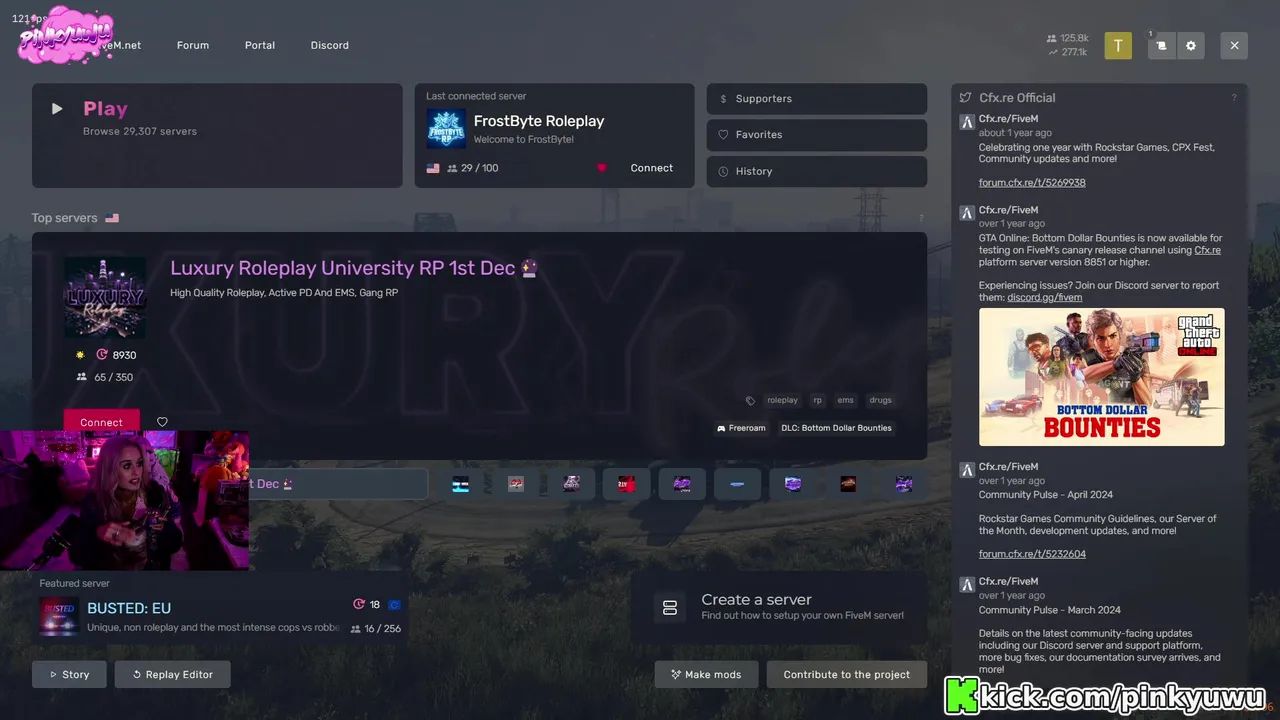Screen dimensions: 1280x720
Task: Click the Freeroam game type badge
Action: [x=741, y=428]
